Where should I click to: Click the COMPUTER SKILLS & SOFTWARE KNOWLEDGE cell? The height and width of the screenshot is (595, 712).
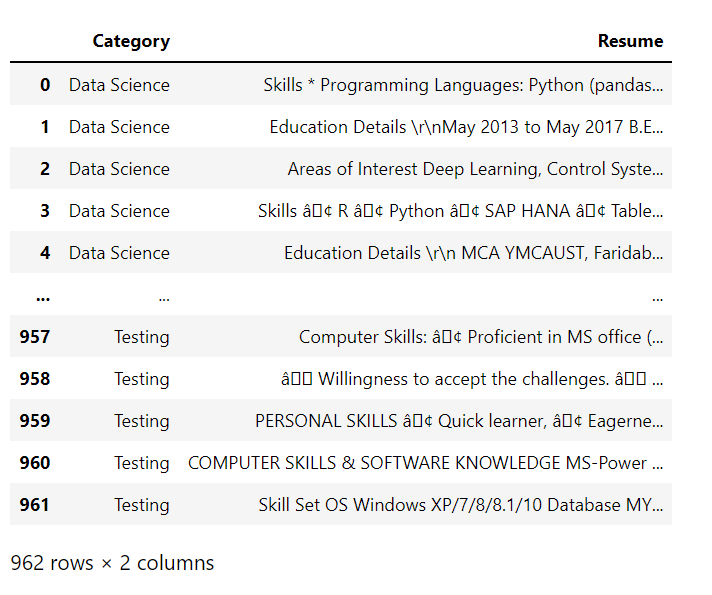point(425,463)
